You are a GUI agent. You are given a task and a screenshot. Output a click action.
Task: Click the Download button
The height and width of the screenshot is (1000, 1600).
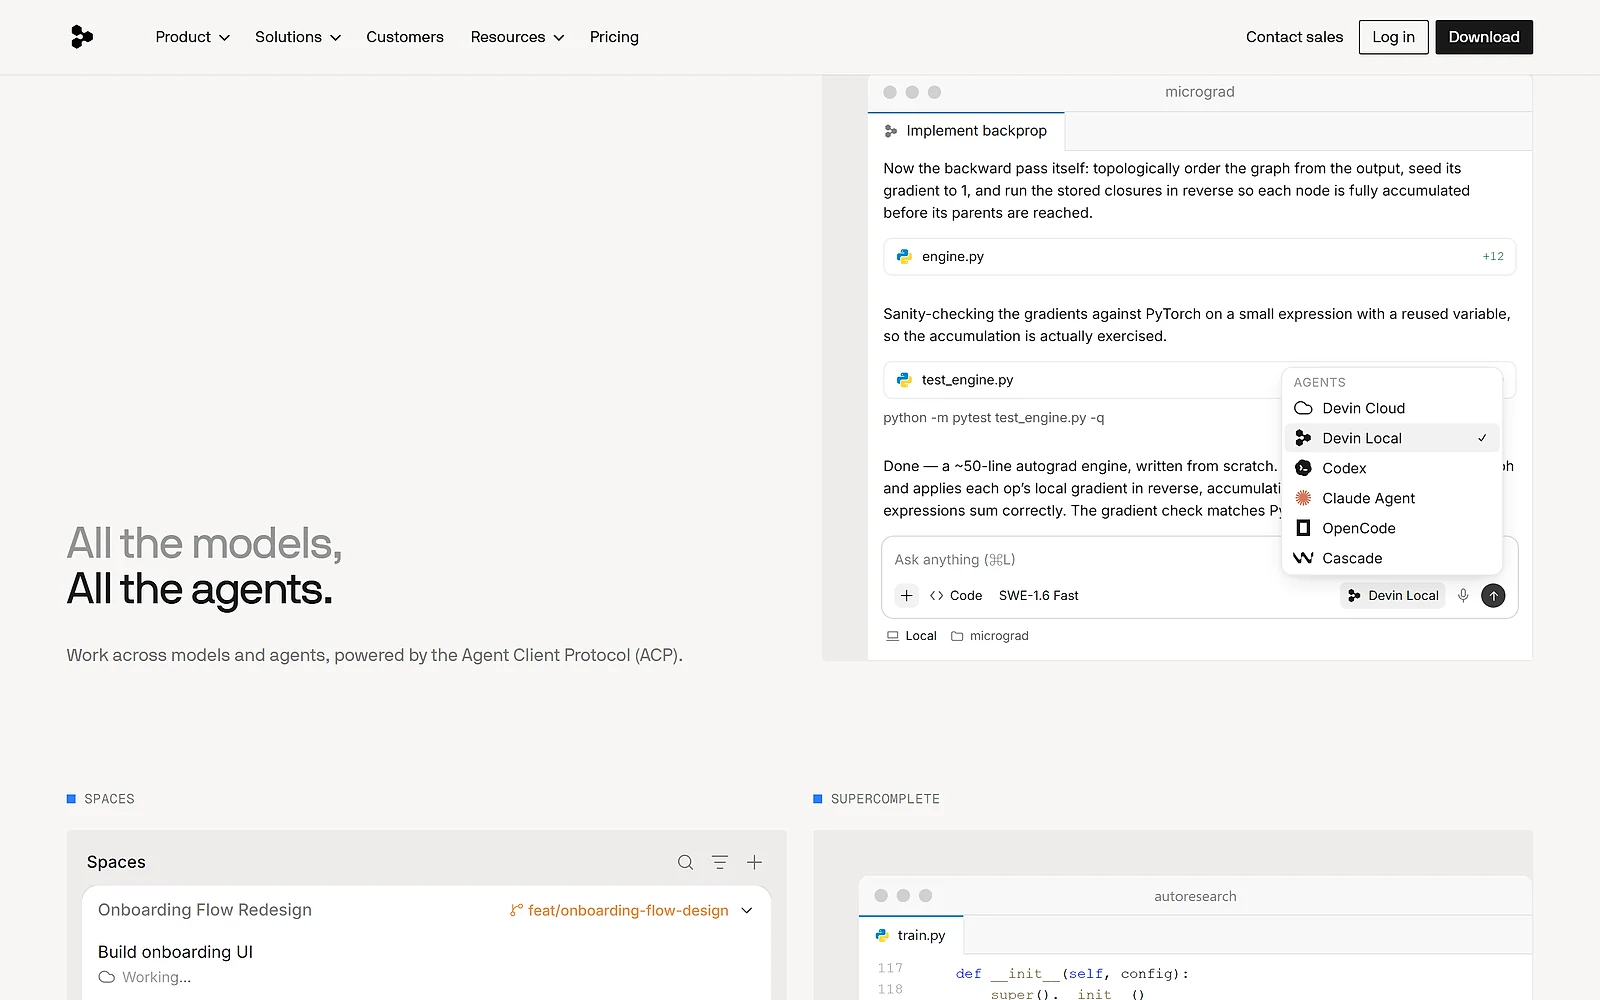coord(1484,37)
